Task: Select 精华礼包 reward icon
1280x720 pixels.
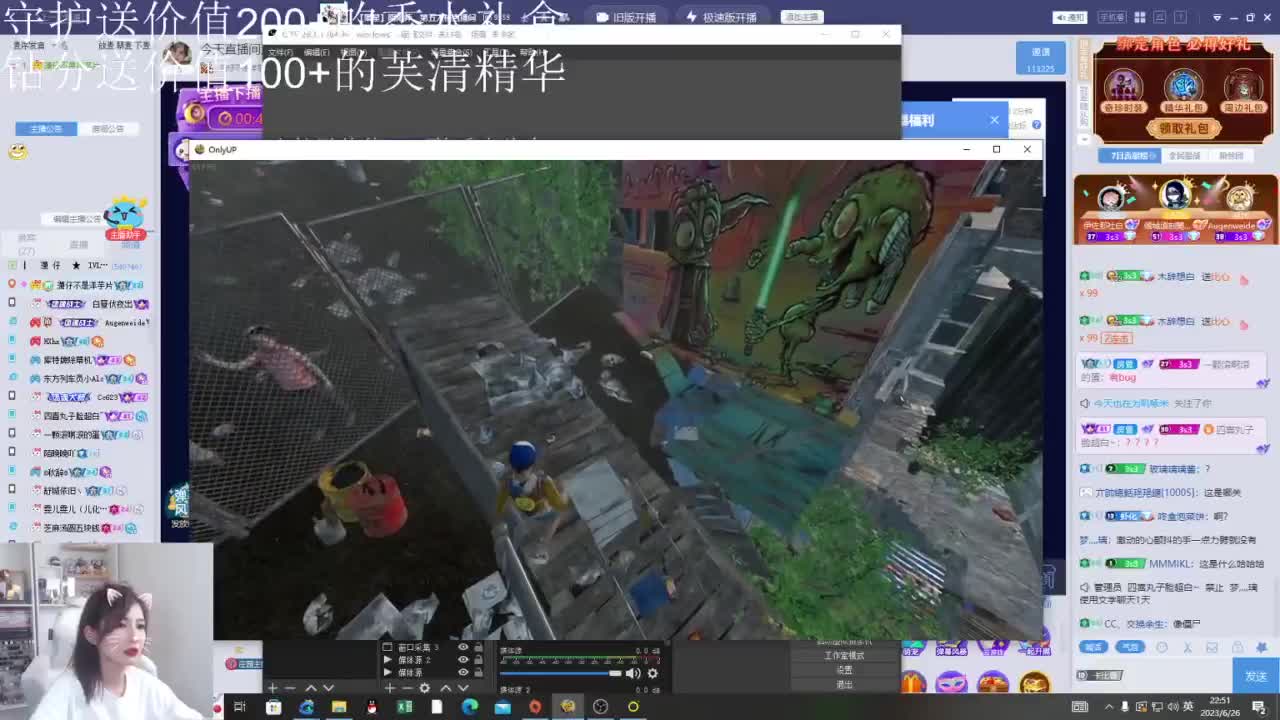Action: pos(1183,89)
